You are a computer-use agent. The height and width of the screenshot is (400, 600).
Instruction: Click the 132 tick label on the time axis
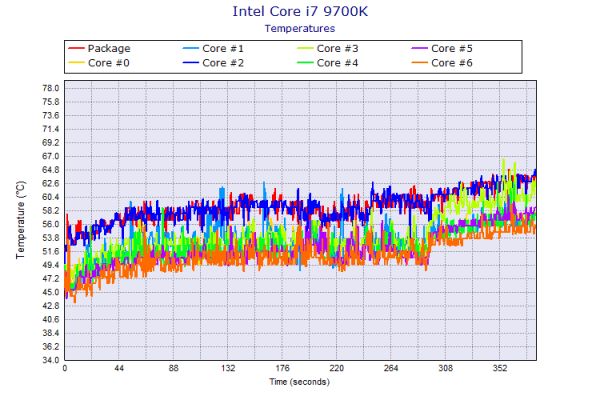(x=228, y=368)
